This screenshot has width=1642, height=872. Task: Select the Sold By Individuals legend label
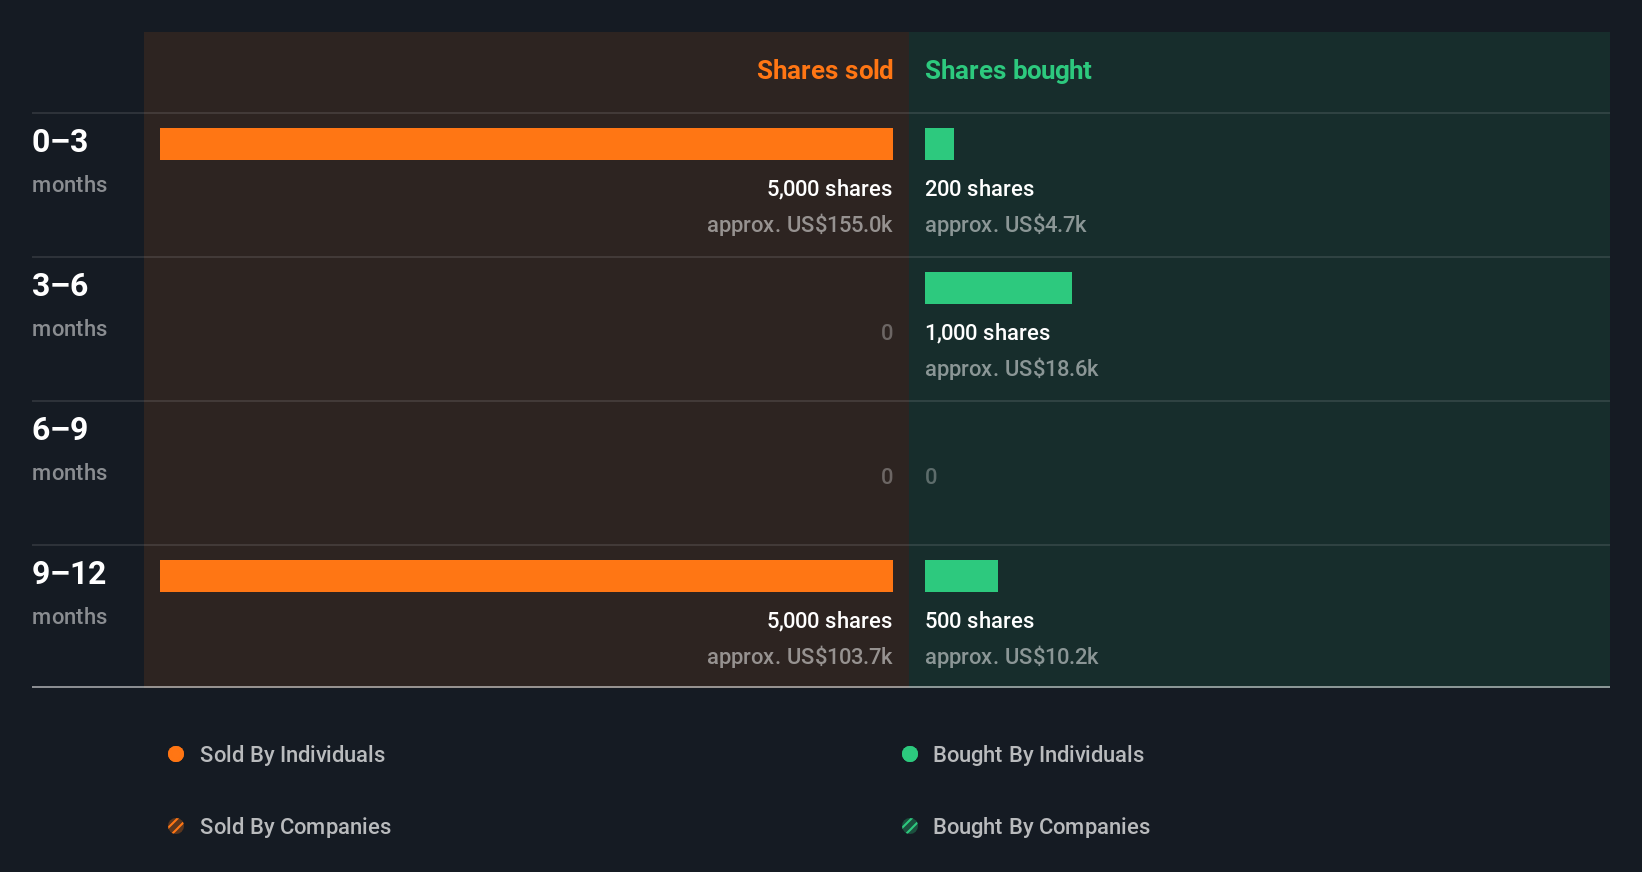click(x=292, y=755)
